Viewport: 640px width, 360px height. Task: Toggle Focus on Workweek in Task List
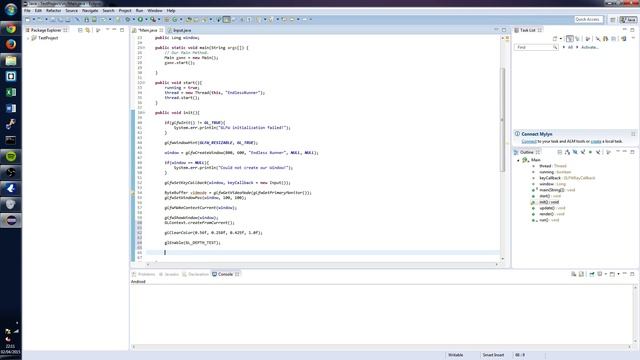pos(588,39)
